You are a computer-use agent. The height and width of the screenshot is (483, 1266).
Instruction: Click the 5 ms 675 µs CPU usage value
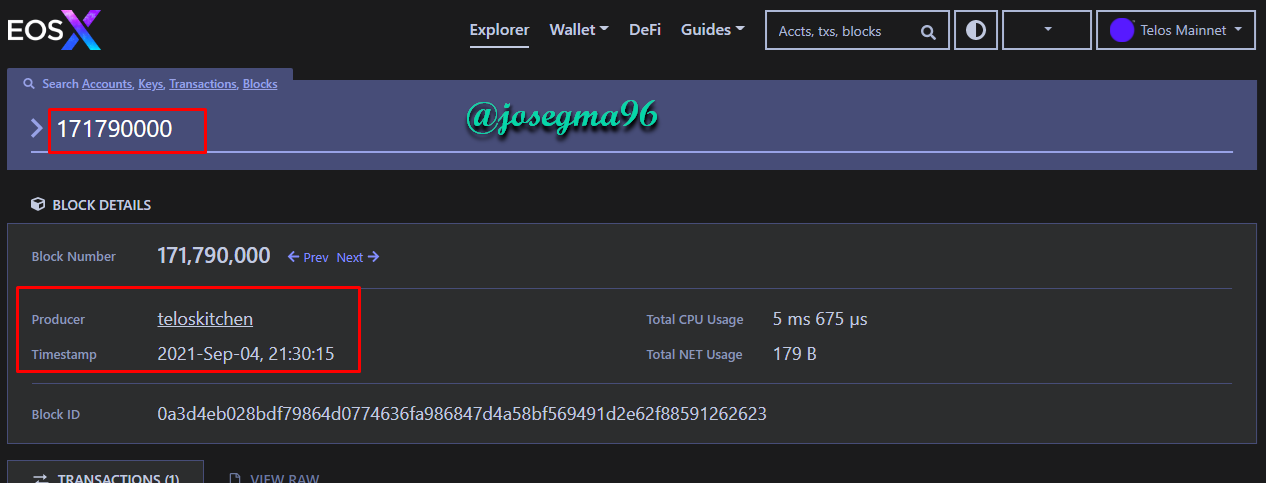820,320
